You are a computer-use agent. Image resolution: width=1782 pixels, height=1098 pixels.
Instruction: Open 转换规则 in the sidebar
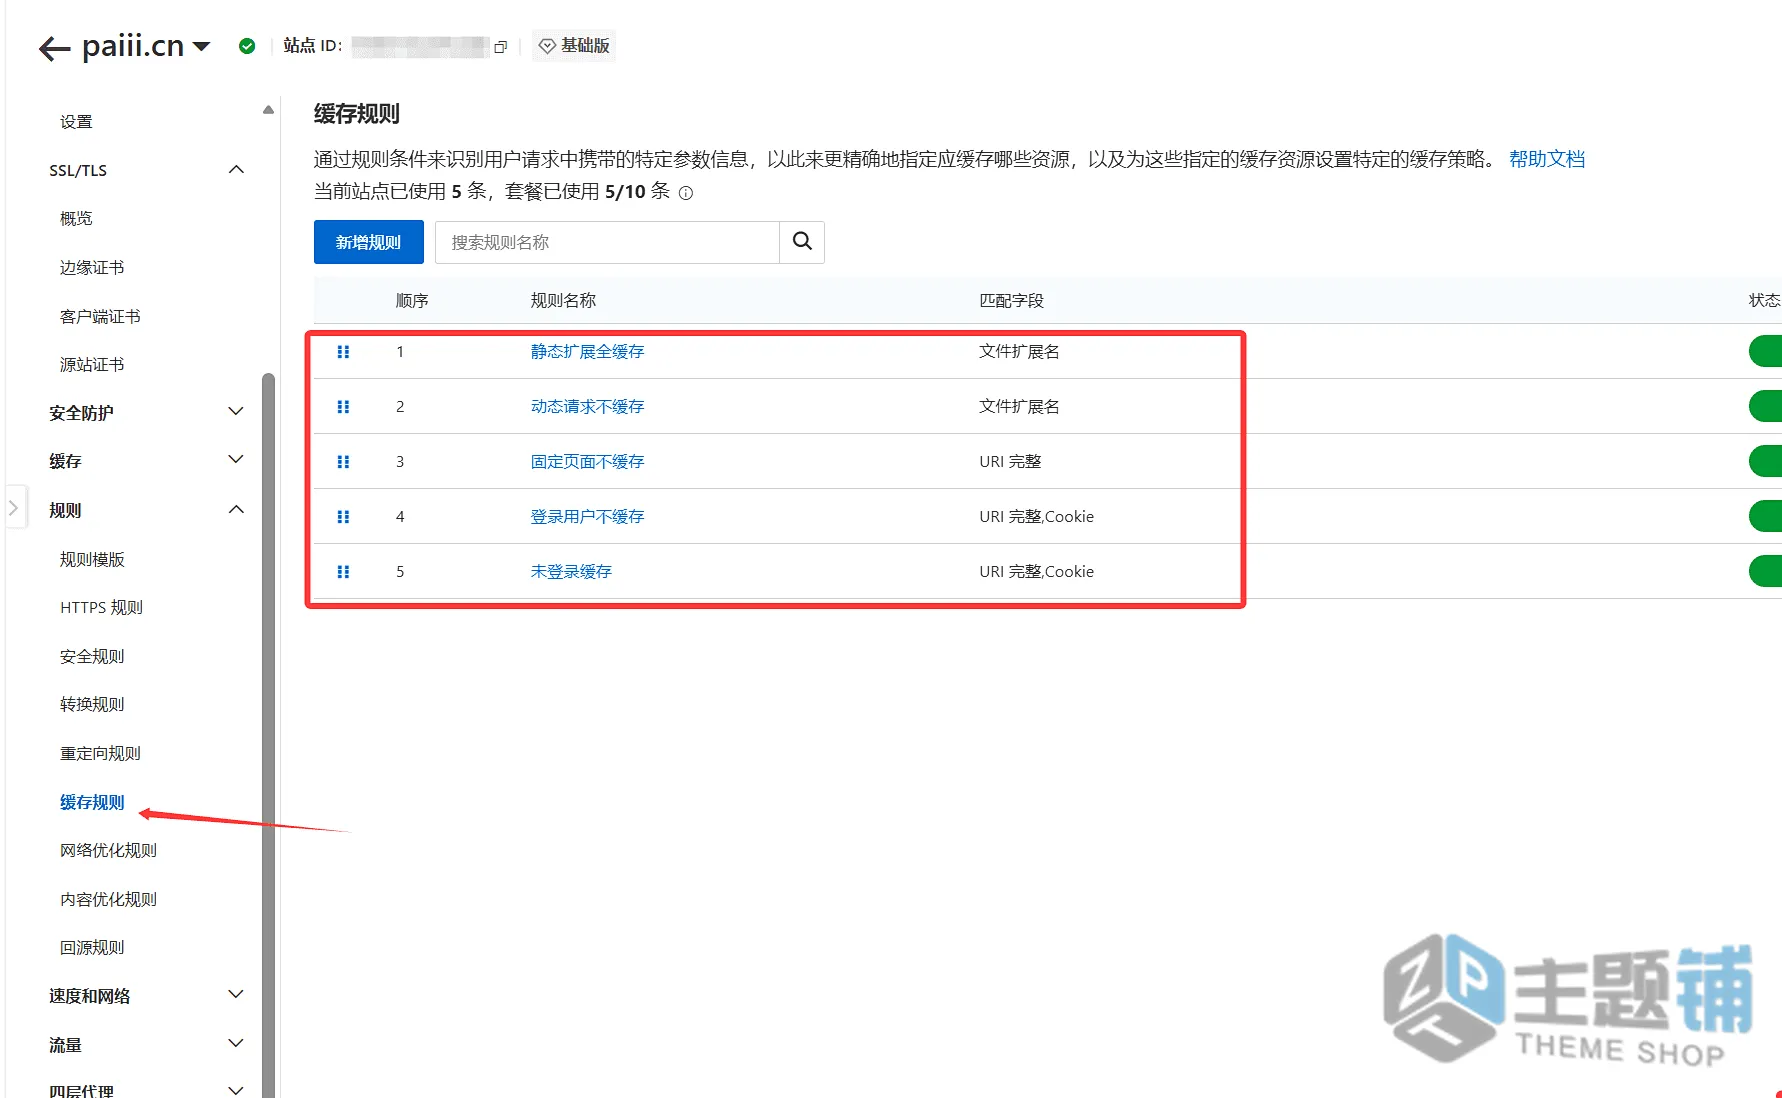[92, 705]
